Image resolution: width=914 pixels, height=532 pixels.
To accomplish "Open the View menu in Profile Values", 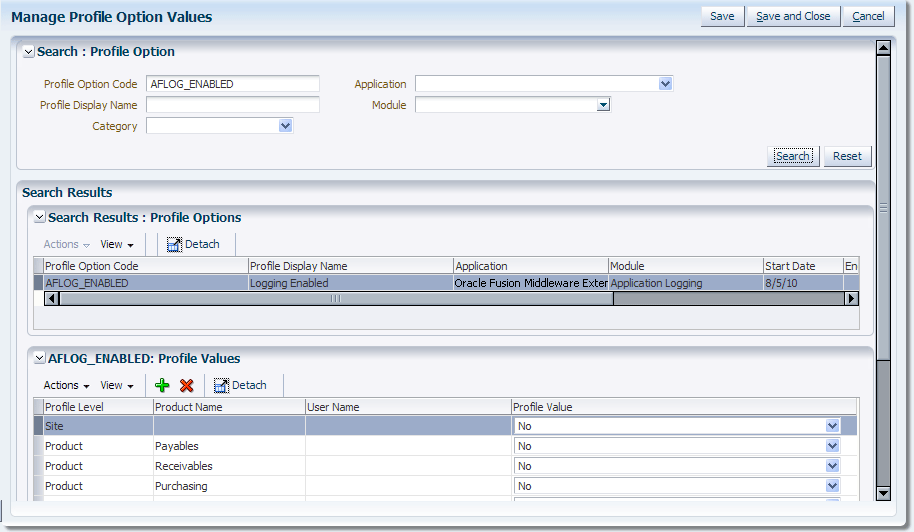I will tap(117, 385).
